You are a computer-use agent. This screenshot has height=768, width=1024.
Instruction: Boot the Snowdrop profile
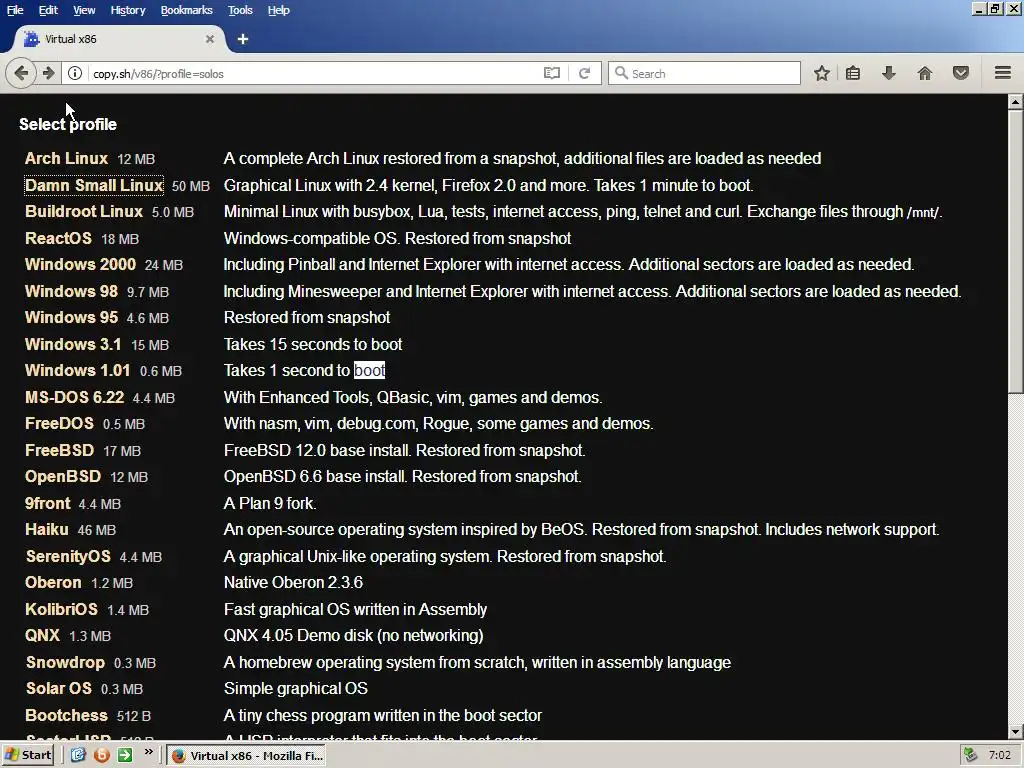(65, 662)
